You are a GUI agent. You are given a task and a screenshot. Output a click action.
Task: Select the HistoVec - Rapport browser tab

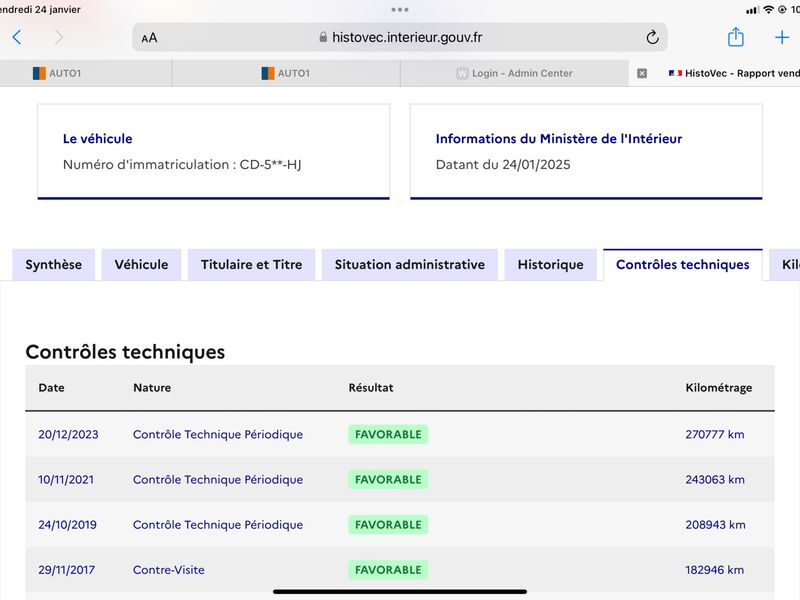point(714,73)
